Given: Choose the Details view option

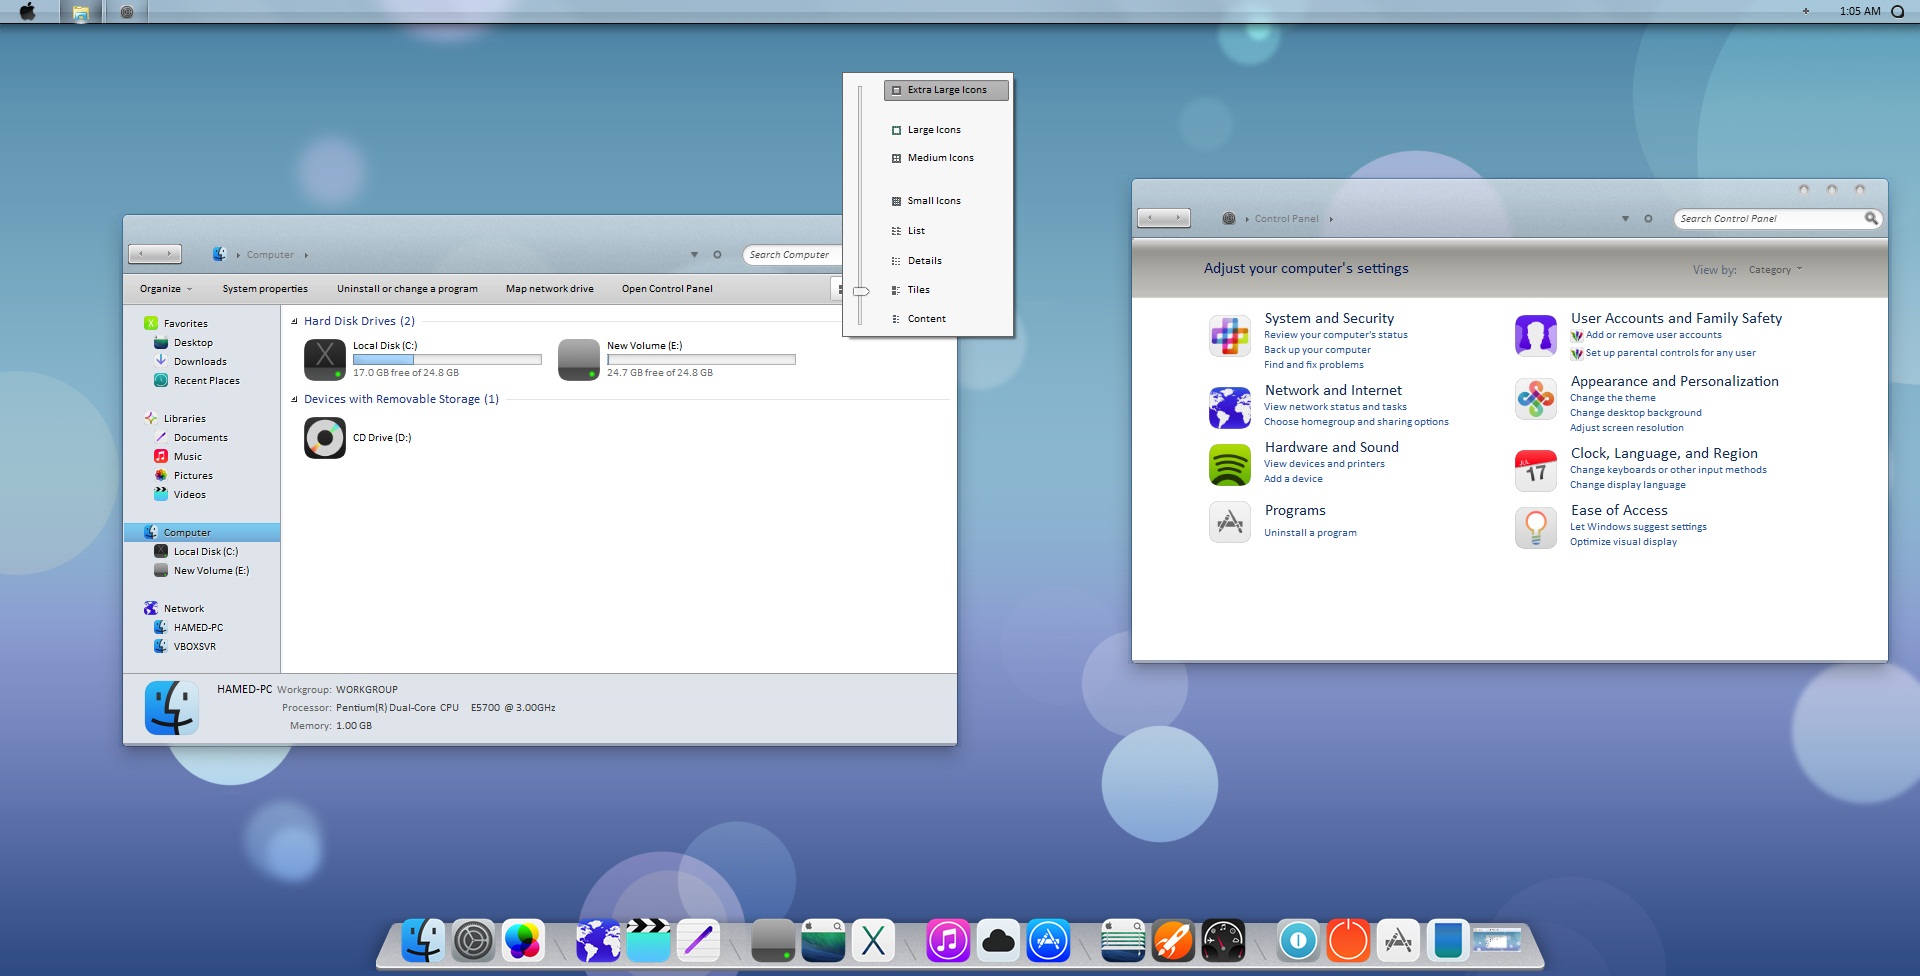Looking at the screenshot, I should point(924,261).
